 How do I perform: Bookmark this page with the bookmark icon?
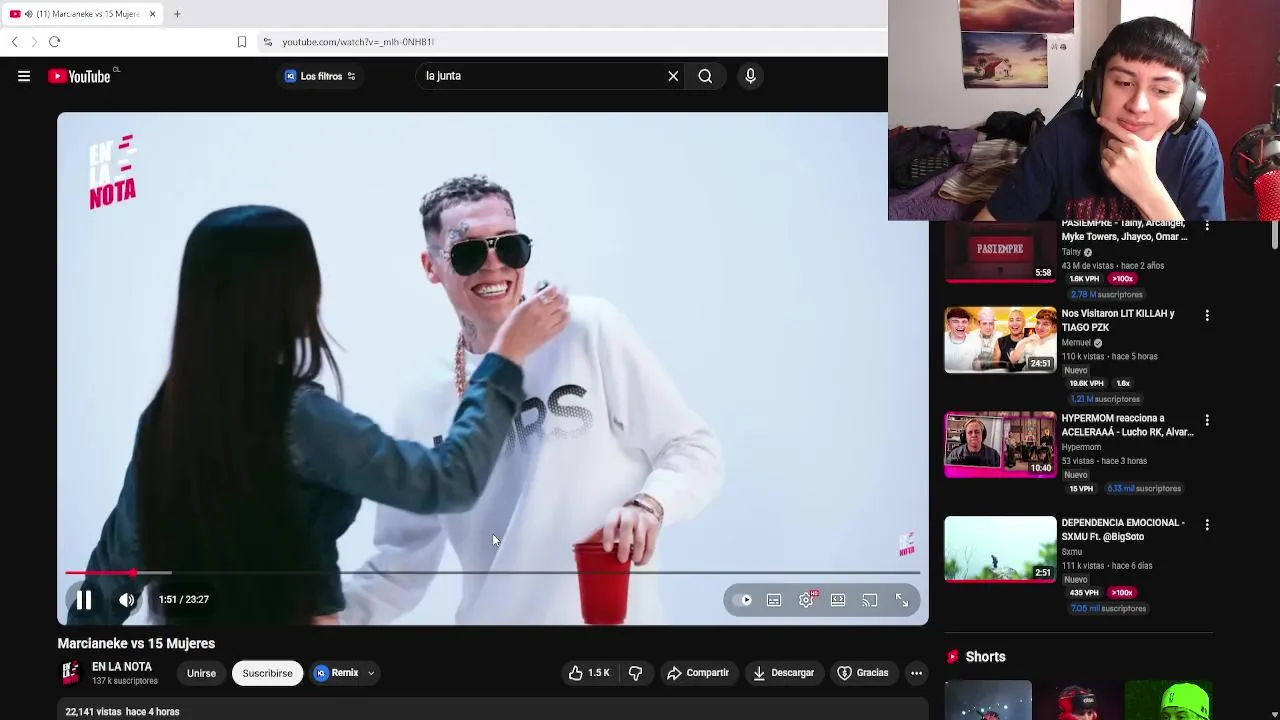pyautogui.click(x=241, y=42)
